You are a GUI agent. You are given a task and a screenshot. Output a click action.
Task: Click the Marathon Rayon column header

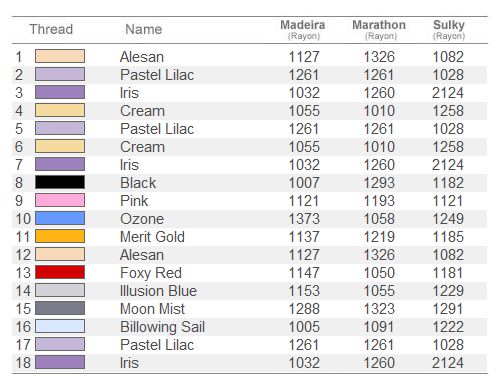(x=379, y=29)
